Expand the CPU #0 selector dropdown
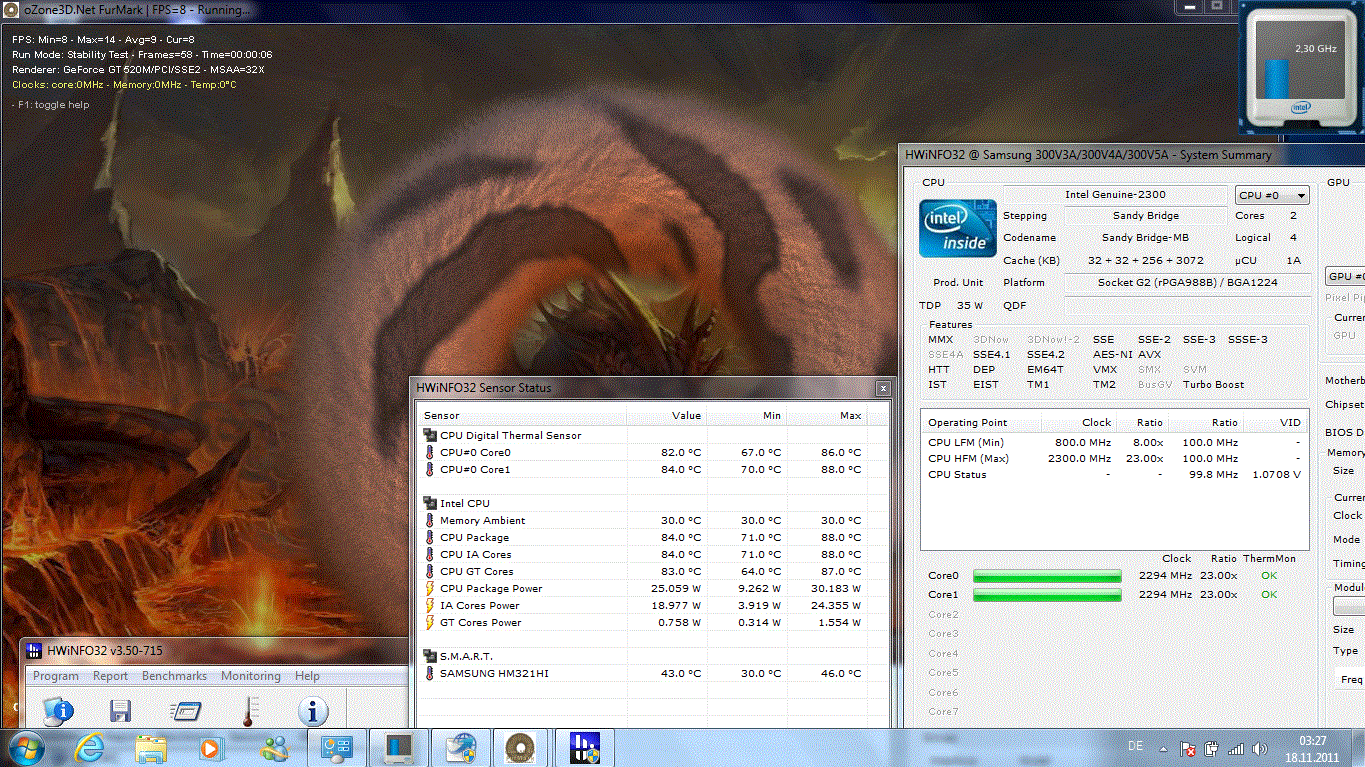This screenshot has height=767, width=1365. click(x=1272, y=195)
